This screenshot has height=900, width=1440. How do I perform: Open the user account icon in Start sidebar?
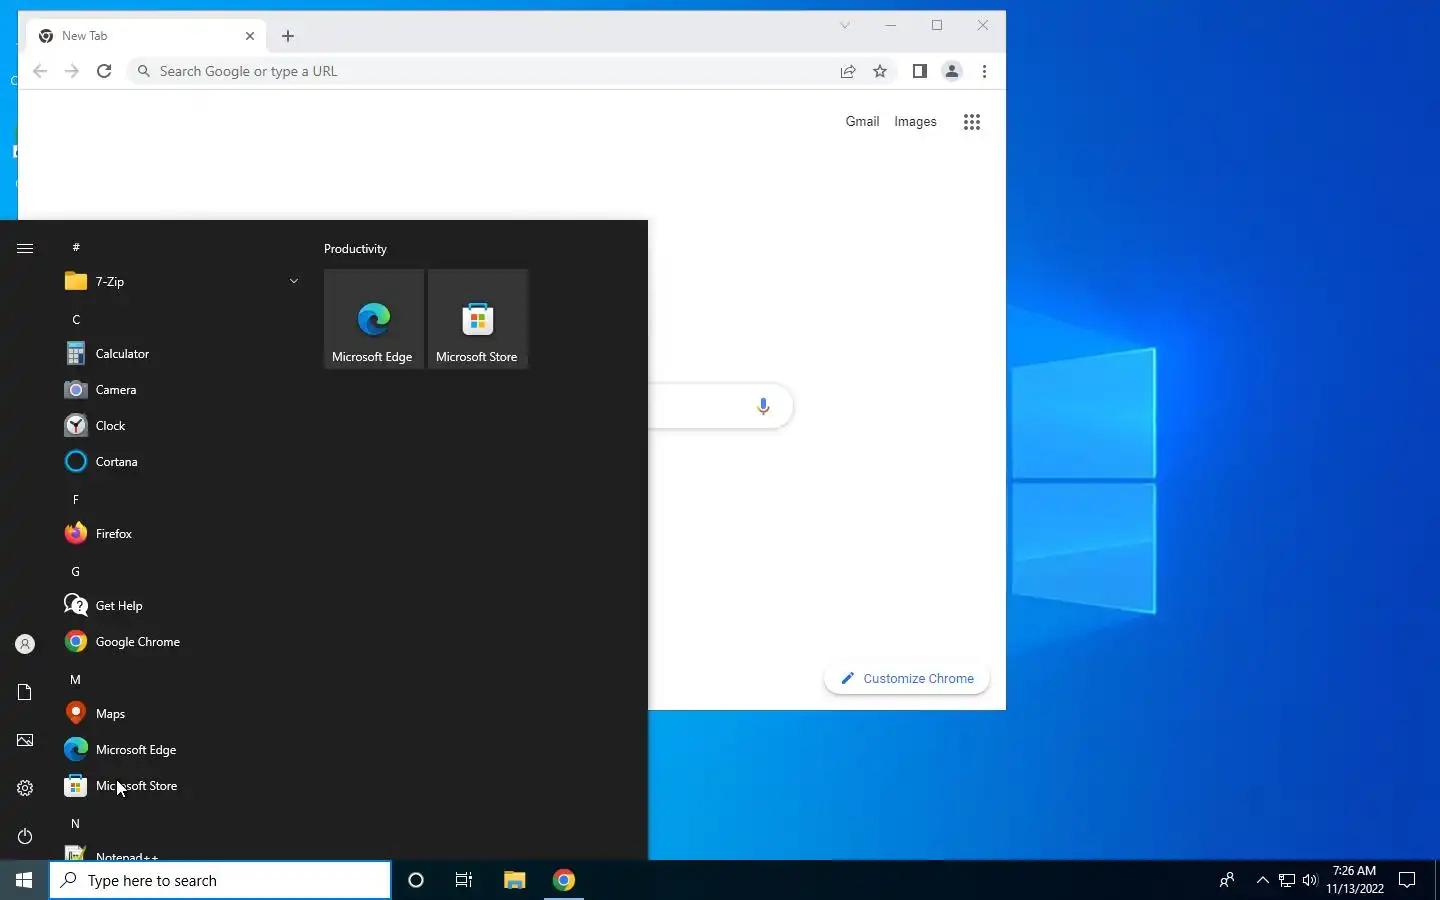click(25, 644)
